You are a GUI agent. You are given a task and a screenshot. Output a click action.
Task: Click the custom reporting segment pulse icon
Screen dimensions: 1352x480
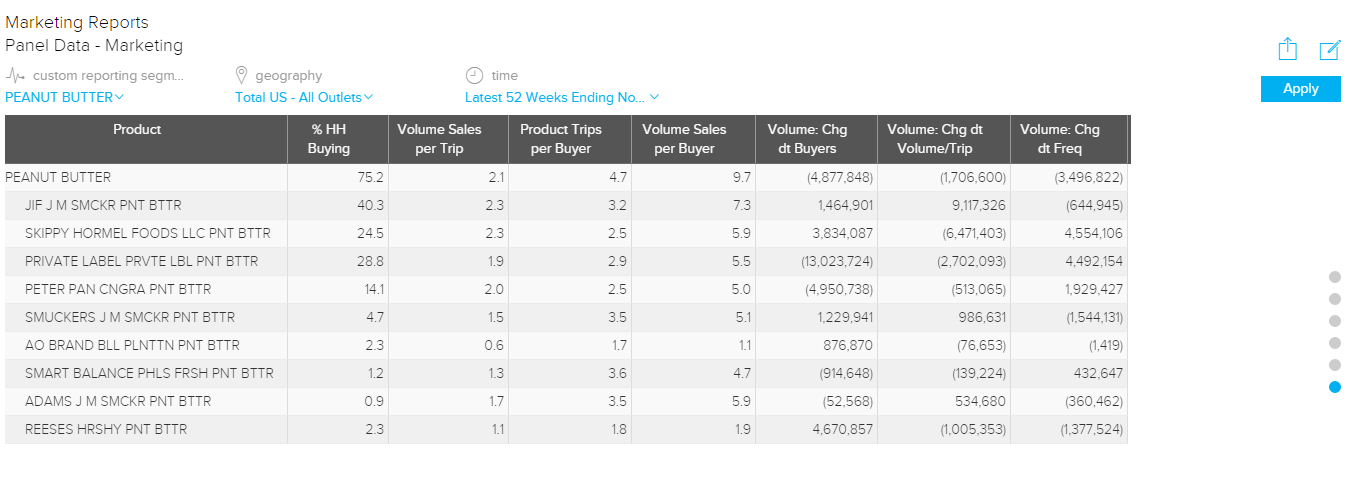pos(15,75)
